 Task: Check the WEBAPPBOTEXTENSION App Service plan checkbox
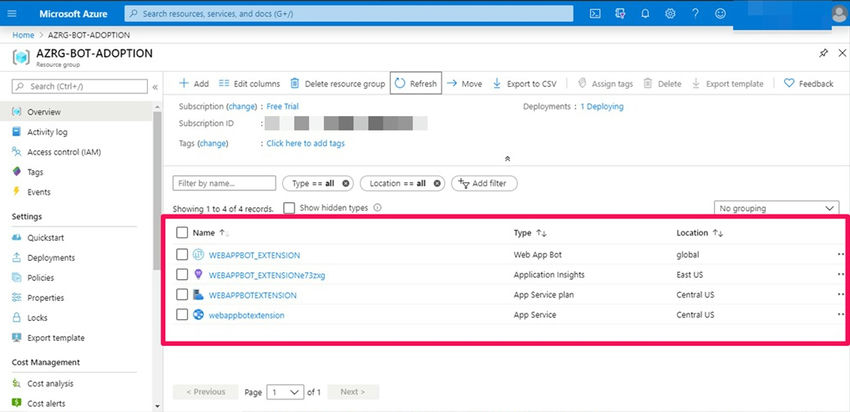(x=182, y=294)
